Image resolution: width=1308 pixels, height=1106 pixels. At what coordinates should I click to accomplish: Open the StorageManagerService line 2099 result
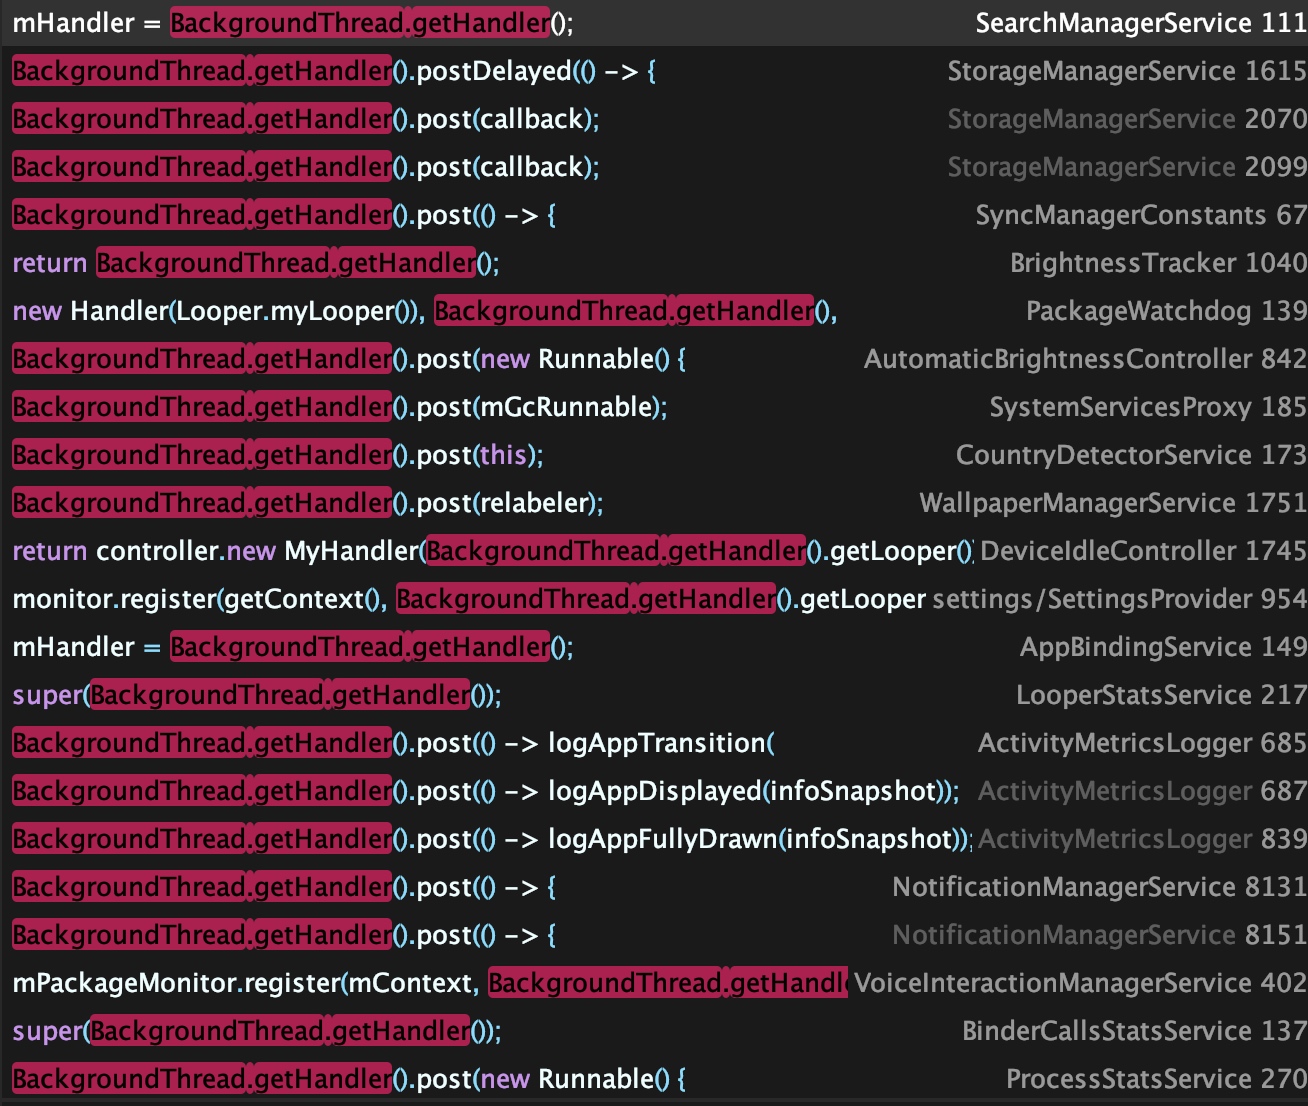(654, 167)
